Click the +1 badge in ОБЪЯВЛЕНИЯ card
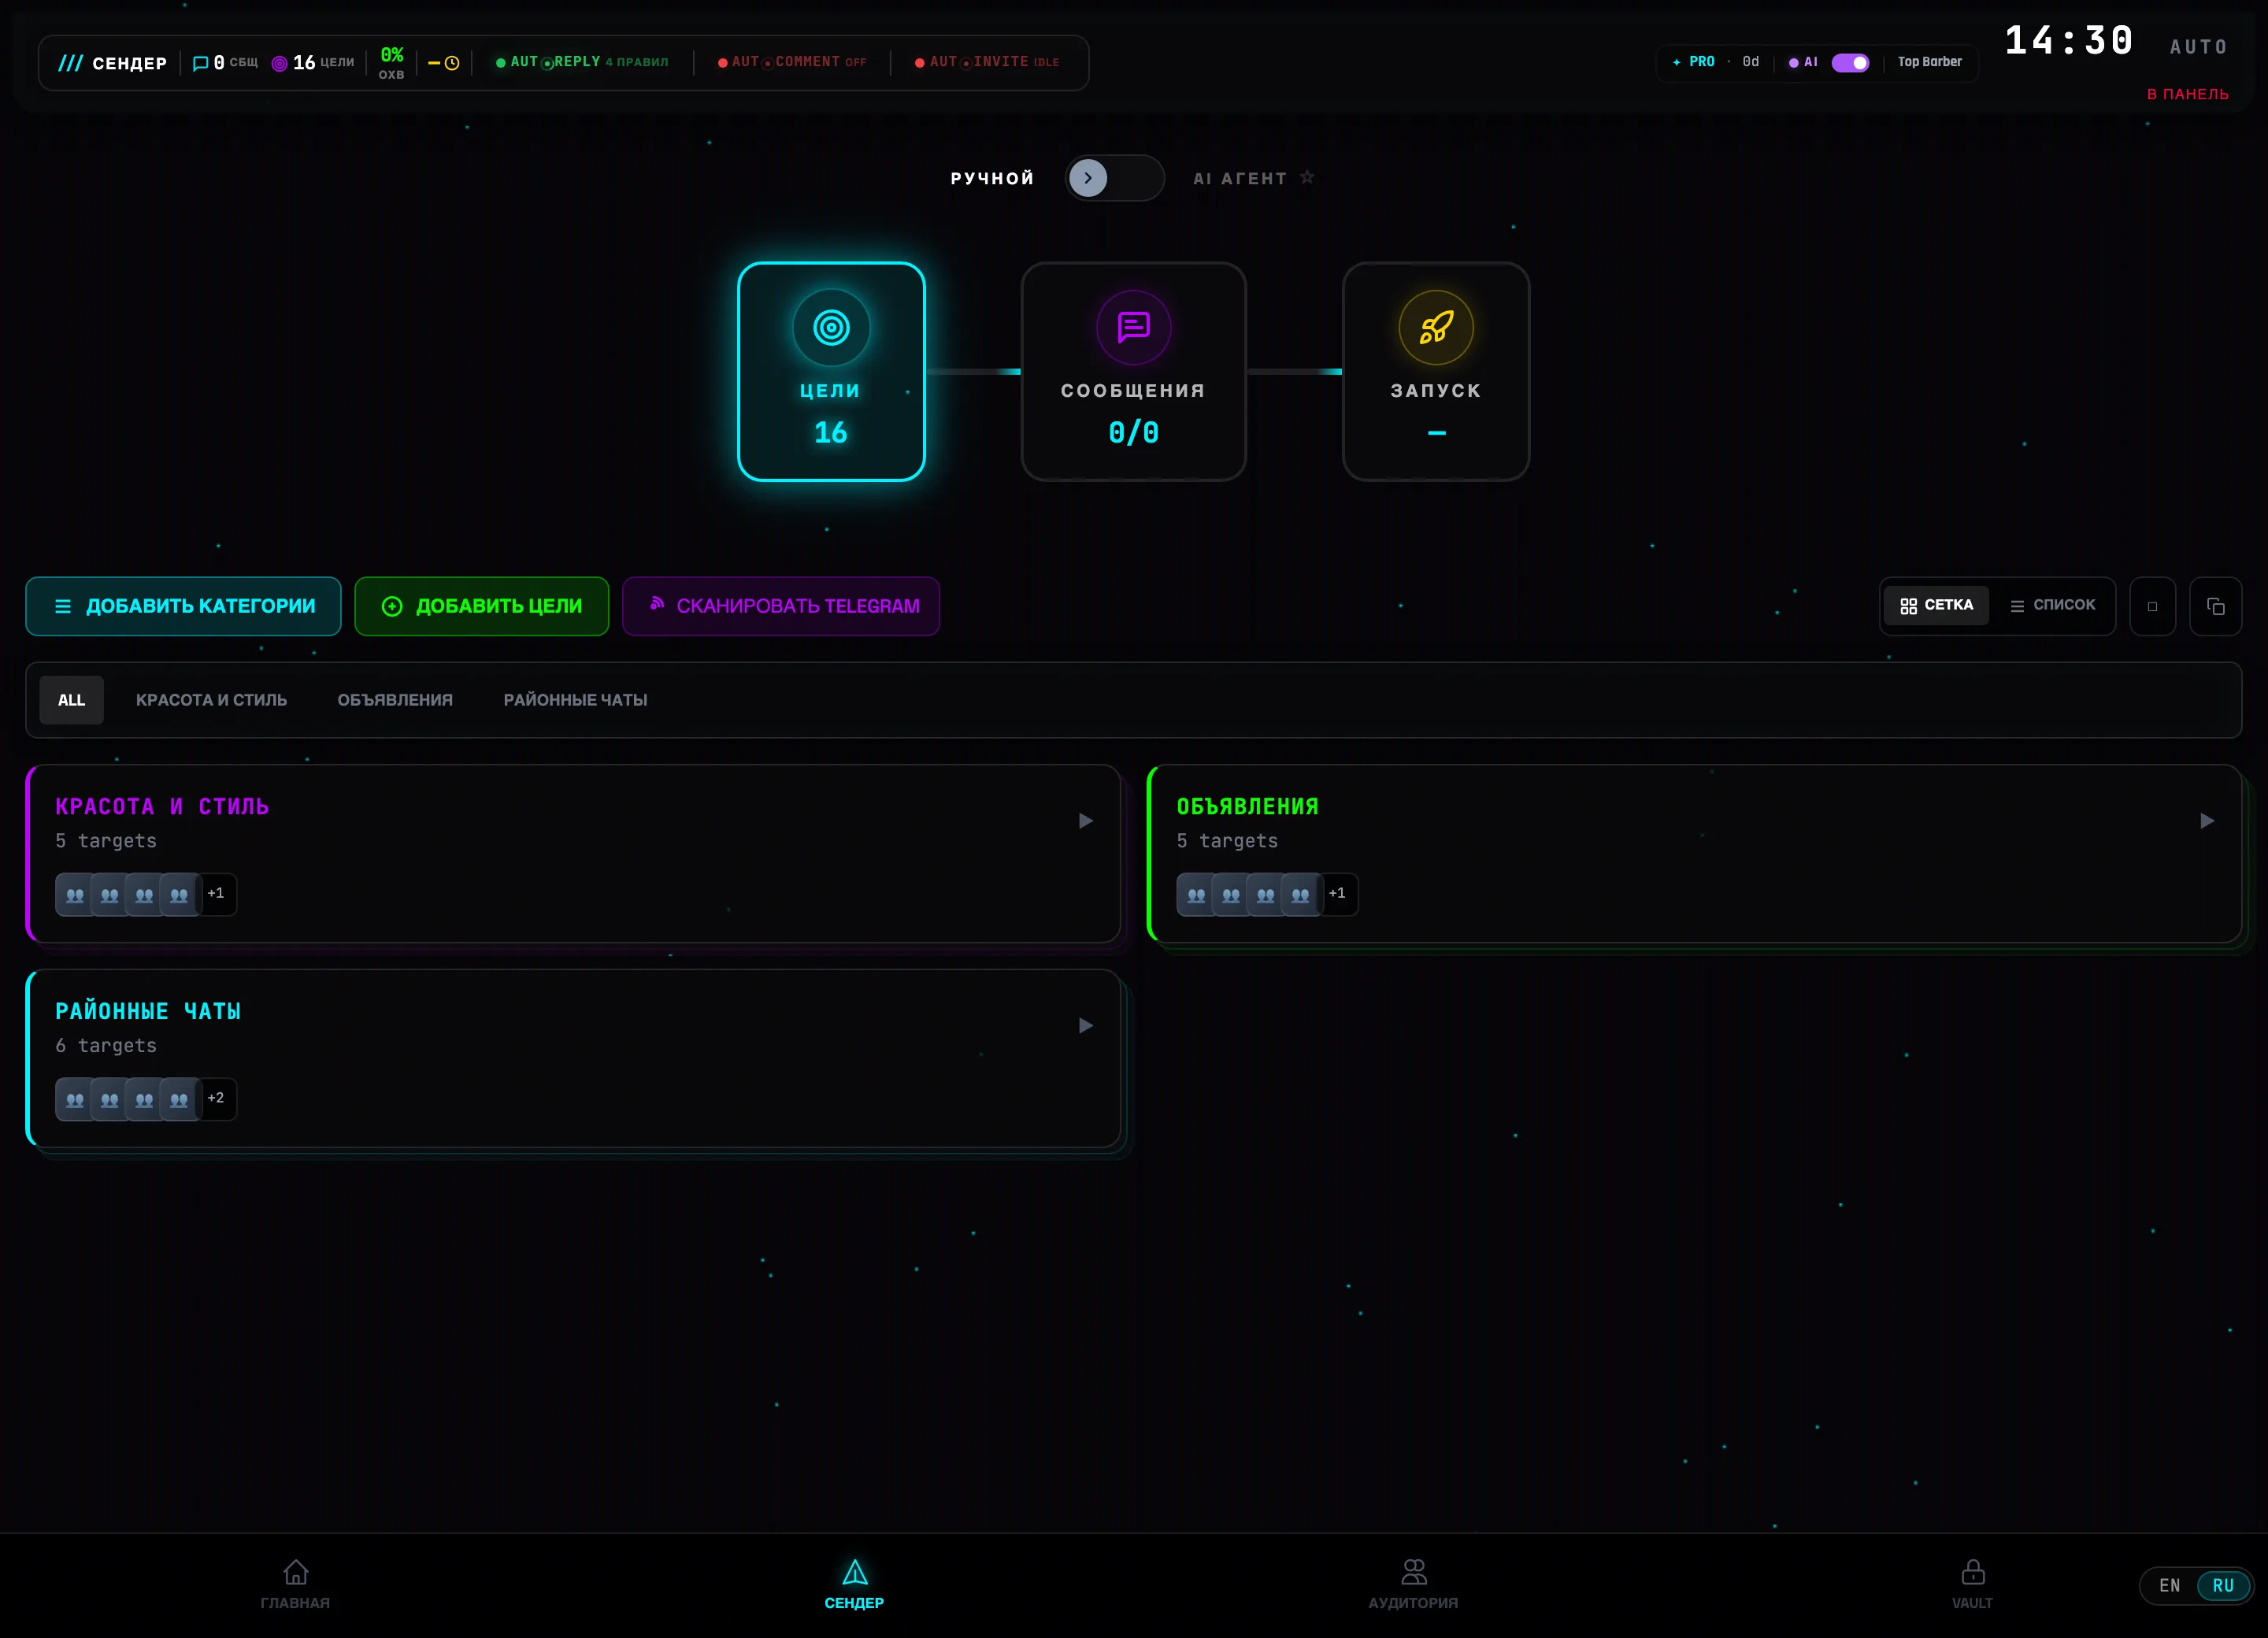Image resolution: width=2268 pixels, height=1638 pixels. 1337,894
